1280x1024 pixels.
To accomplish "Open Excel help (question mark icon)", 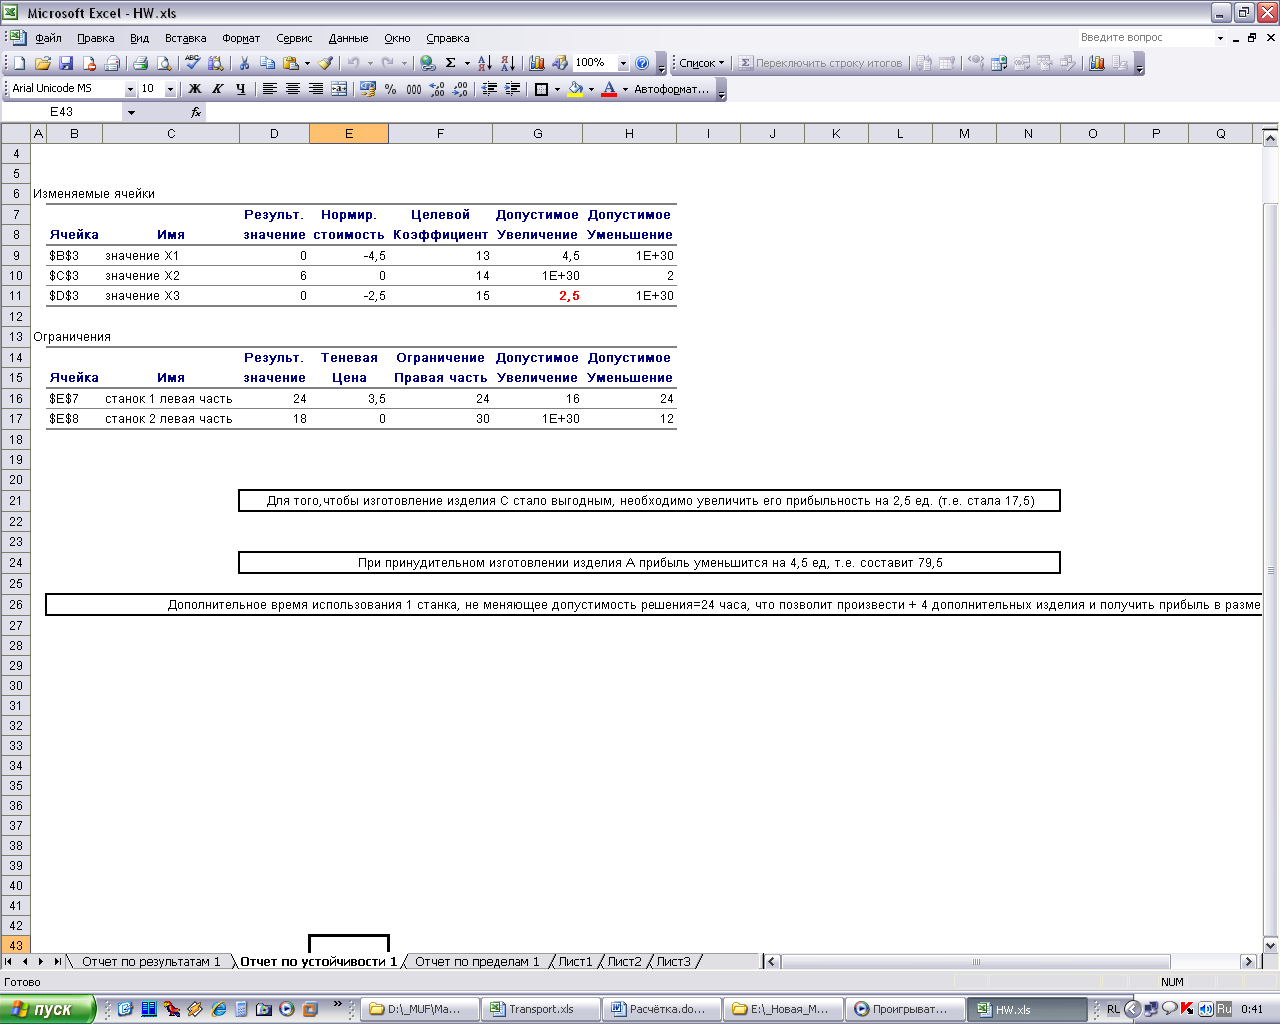I will coord(642,63).
